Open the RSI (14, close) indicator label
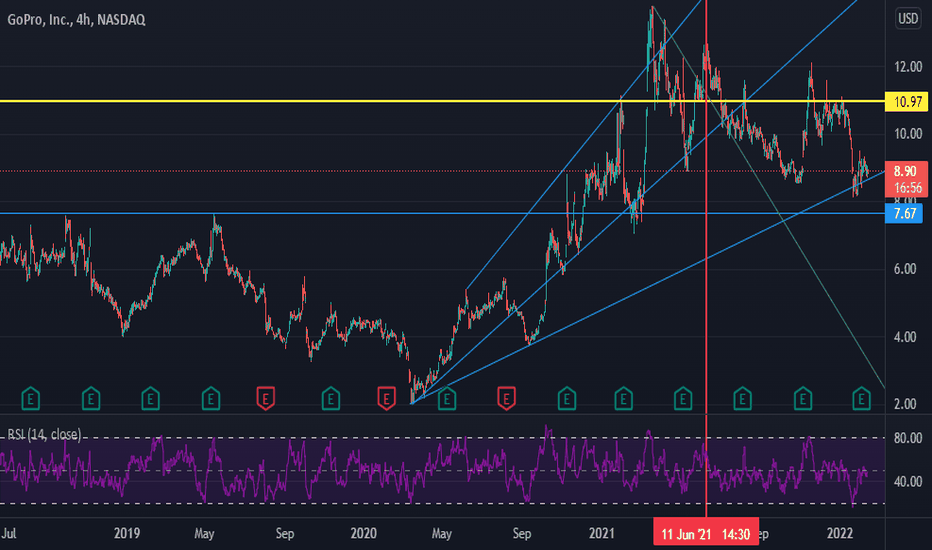Image resolution: width=932 pixels, height=550 pixels. point(44,434)
